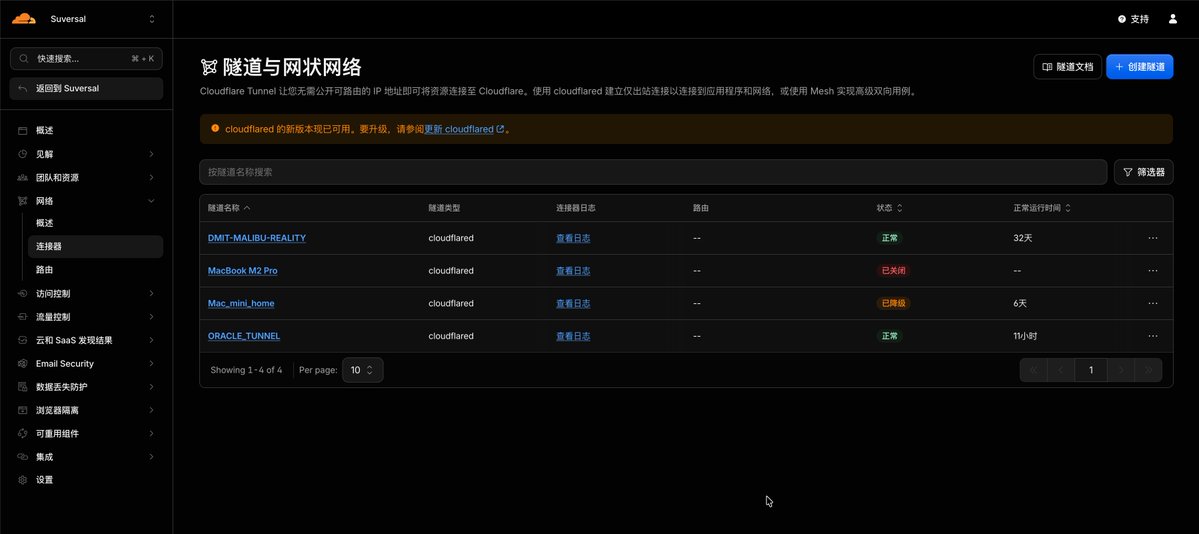Viewport: 1199px width, 534px height.
Task: Click the 集成 sidebar icon
Action: (22, 457)
